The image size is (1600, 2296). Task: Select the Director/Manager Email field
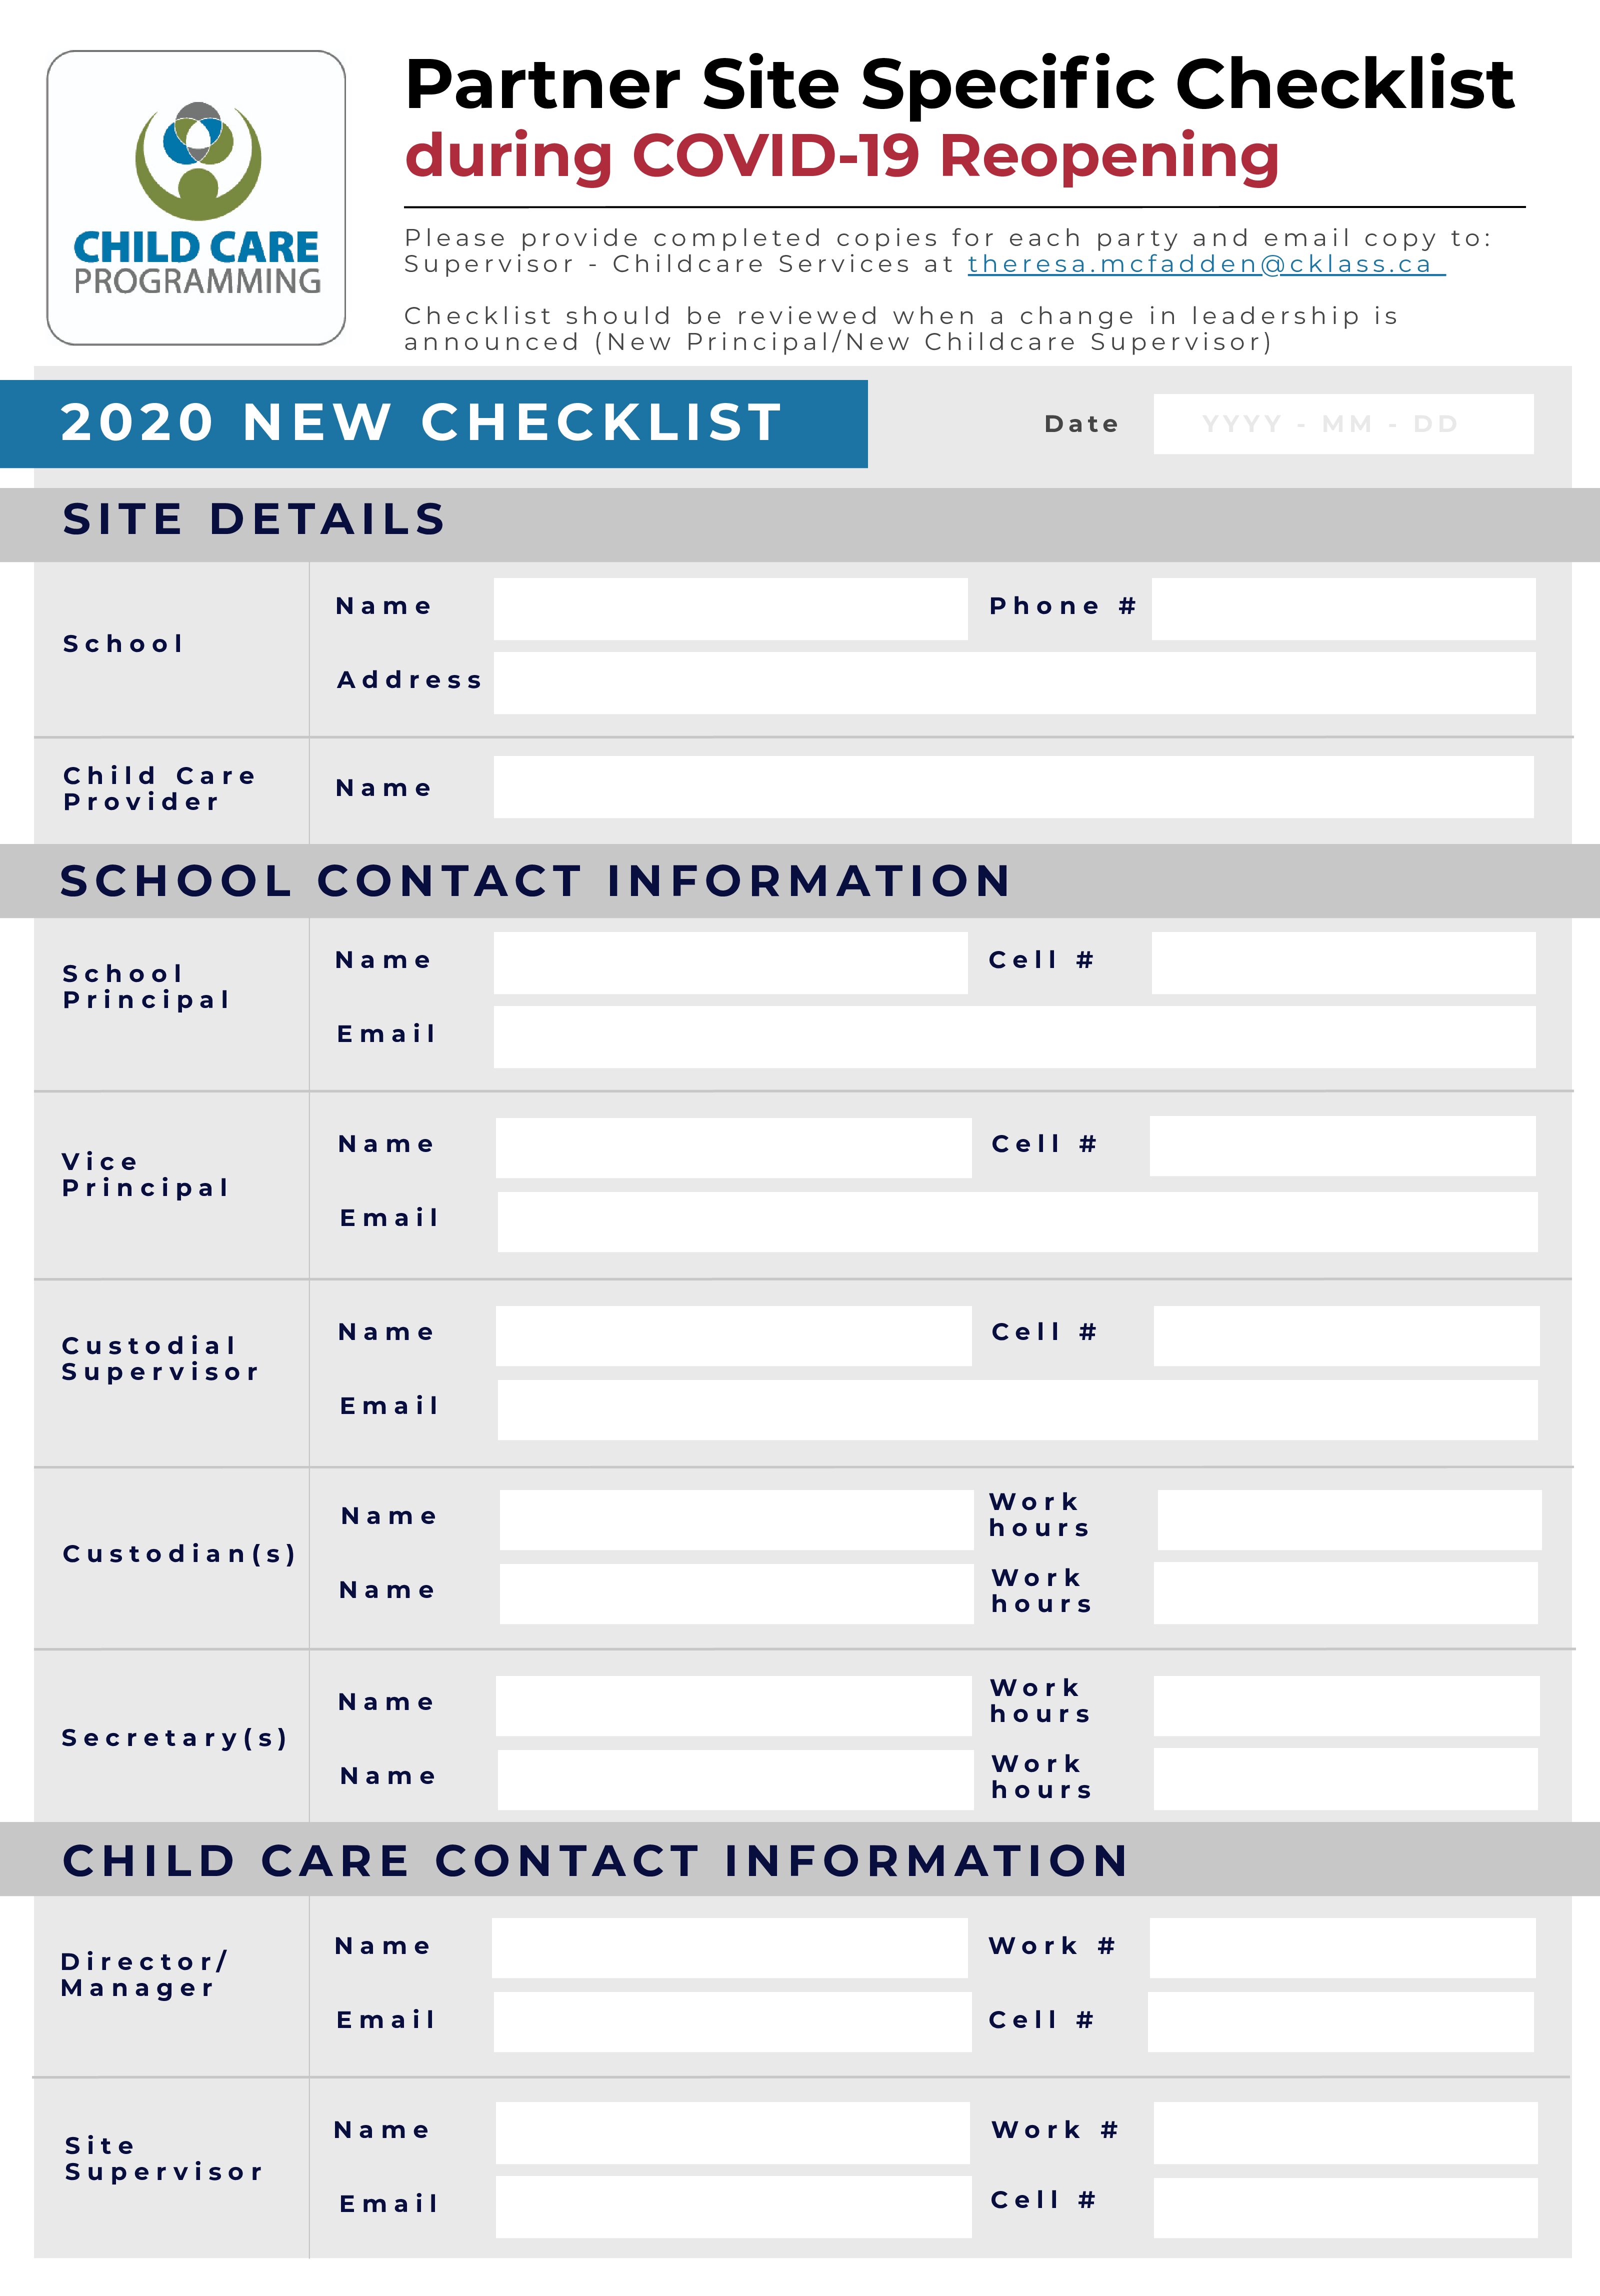731,2022
